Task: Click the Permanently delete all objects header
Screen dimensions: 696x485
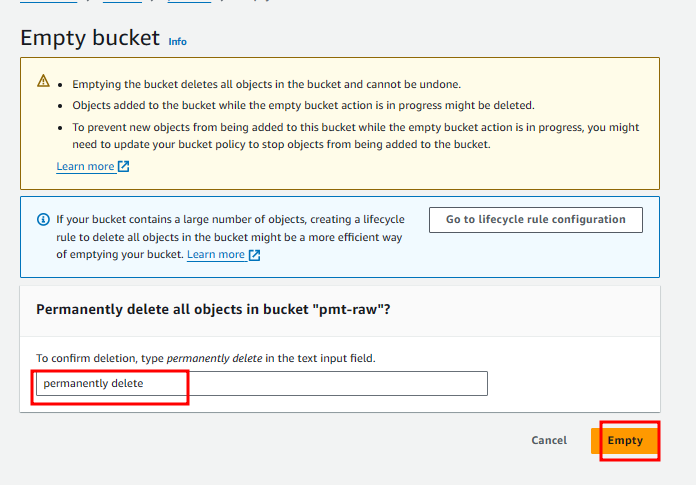Action: 213,309
